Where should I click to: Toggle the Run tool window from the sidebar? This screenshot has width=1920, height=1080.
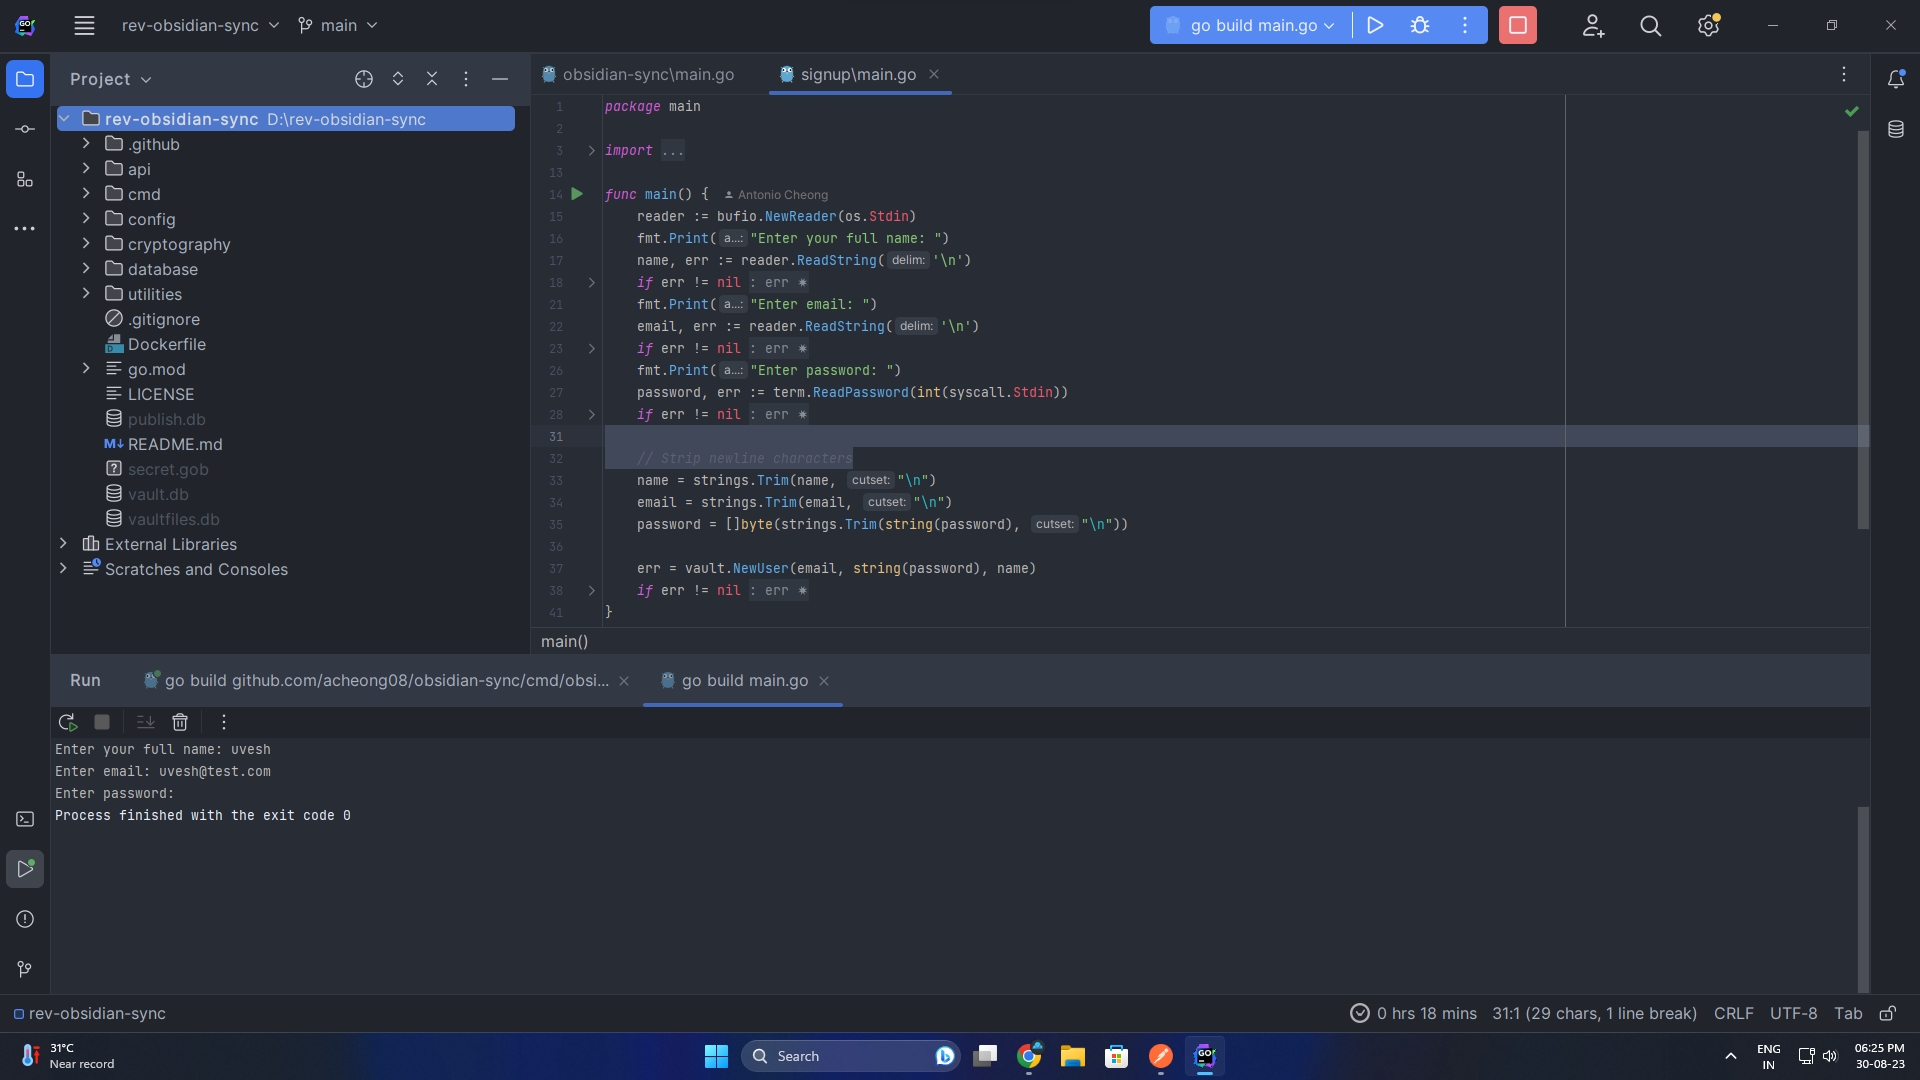pyautogui.click(x=24, y=869)
